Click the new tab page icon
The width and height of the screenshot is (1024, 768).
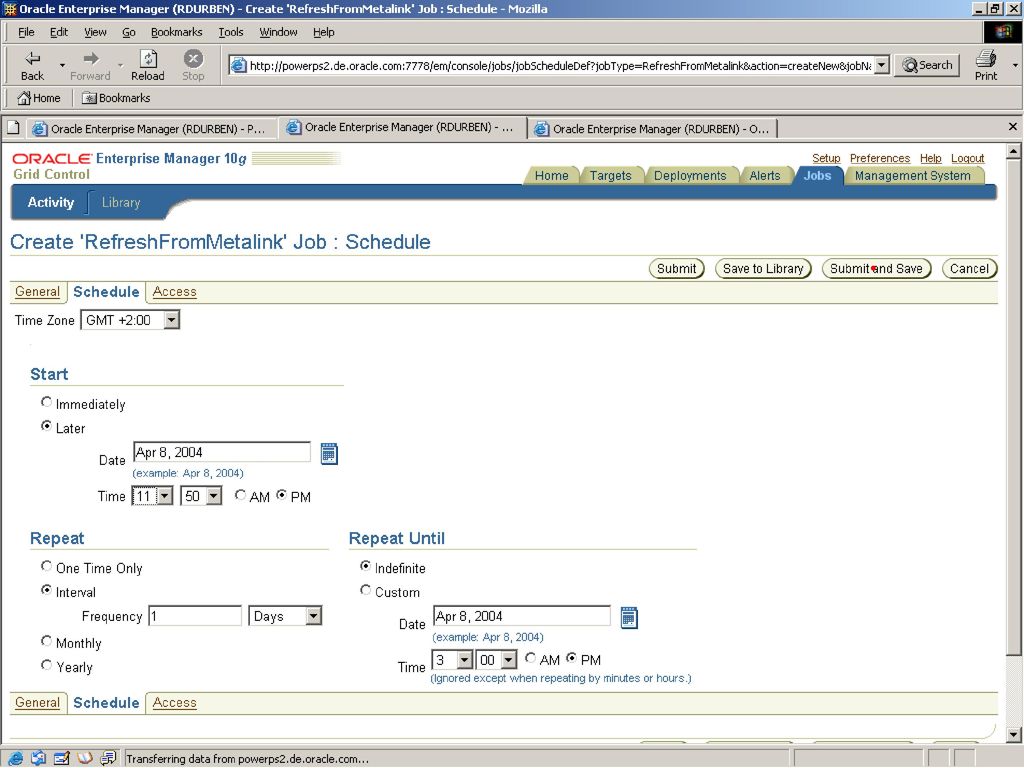13,128
